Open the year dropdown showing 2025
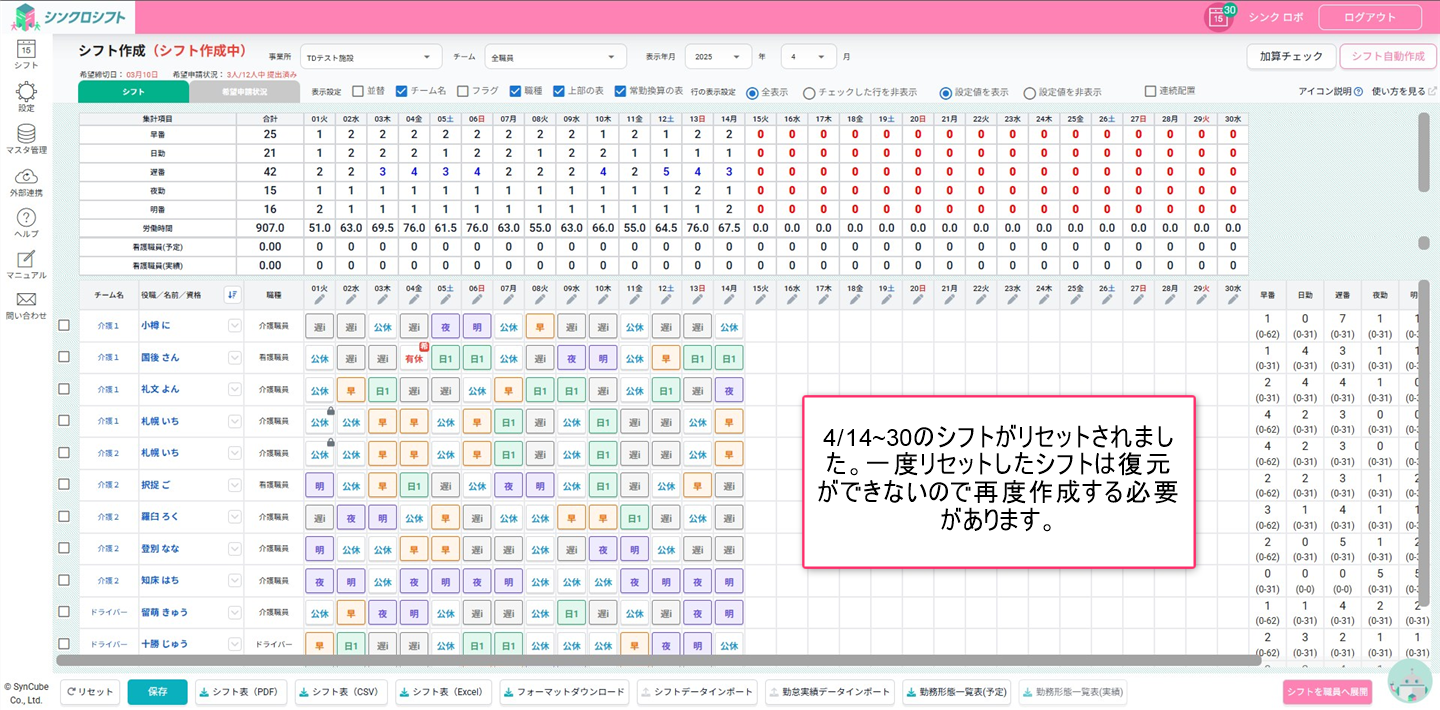 [x=718, y=57]
